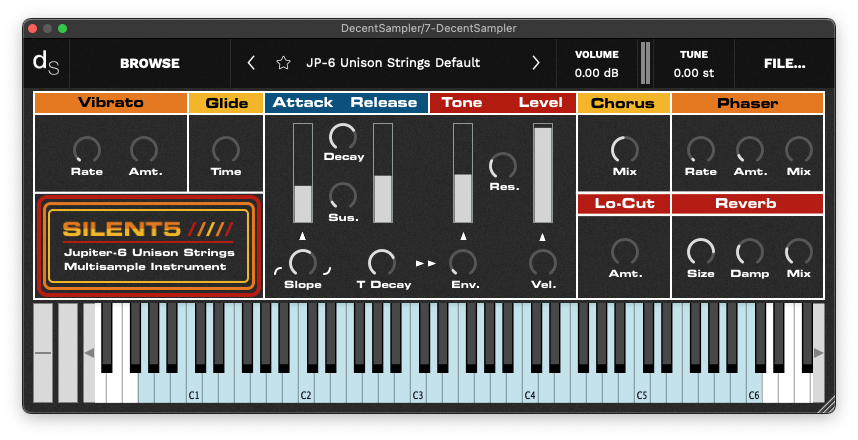This screenshot has width=858, height=440.
Task: Play the C6 key on the keyboard
Action: pyautogui.click(x=754, y=387)
